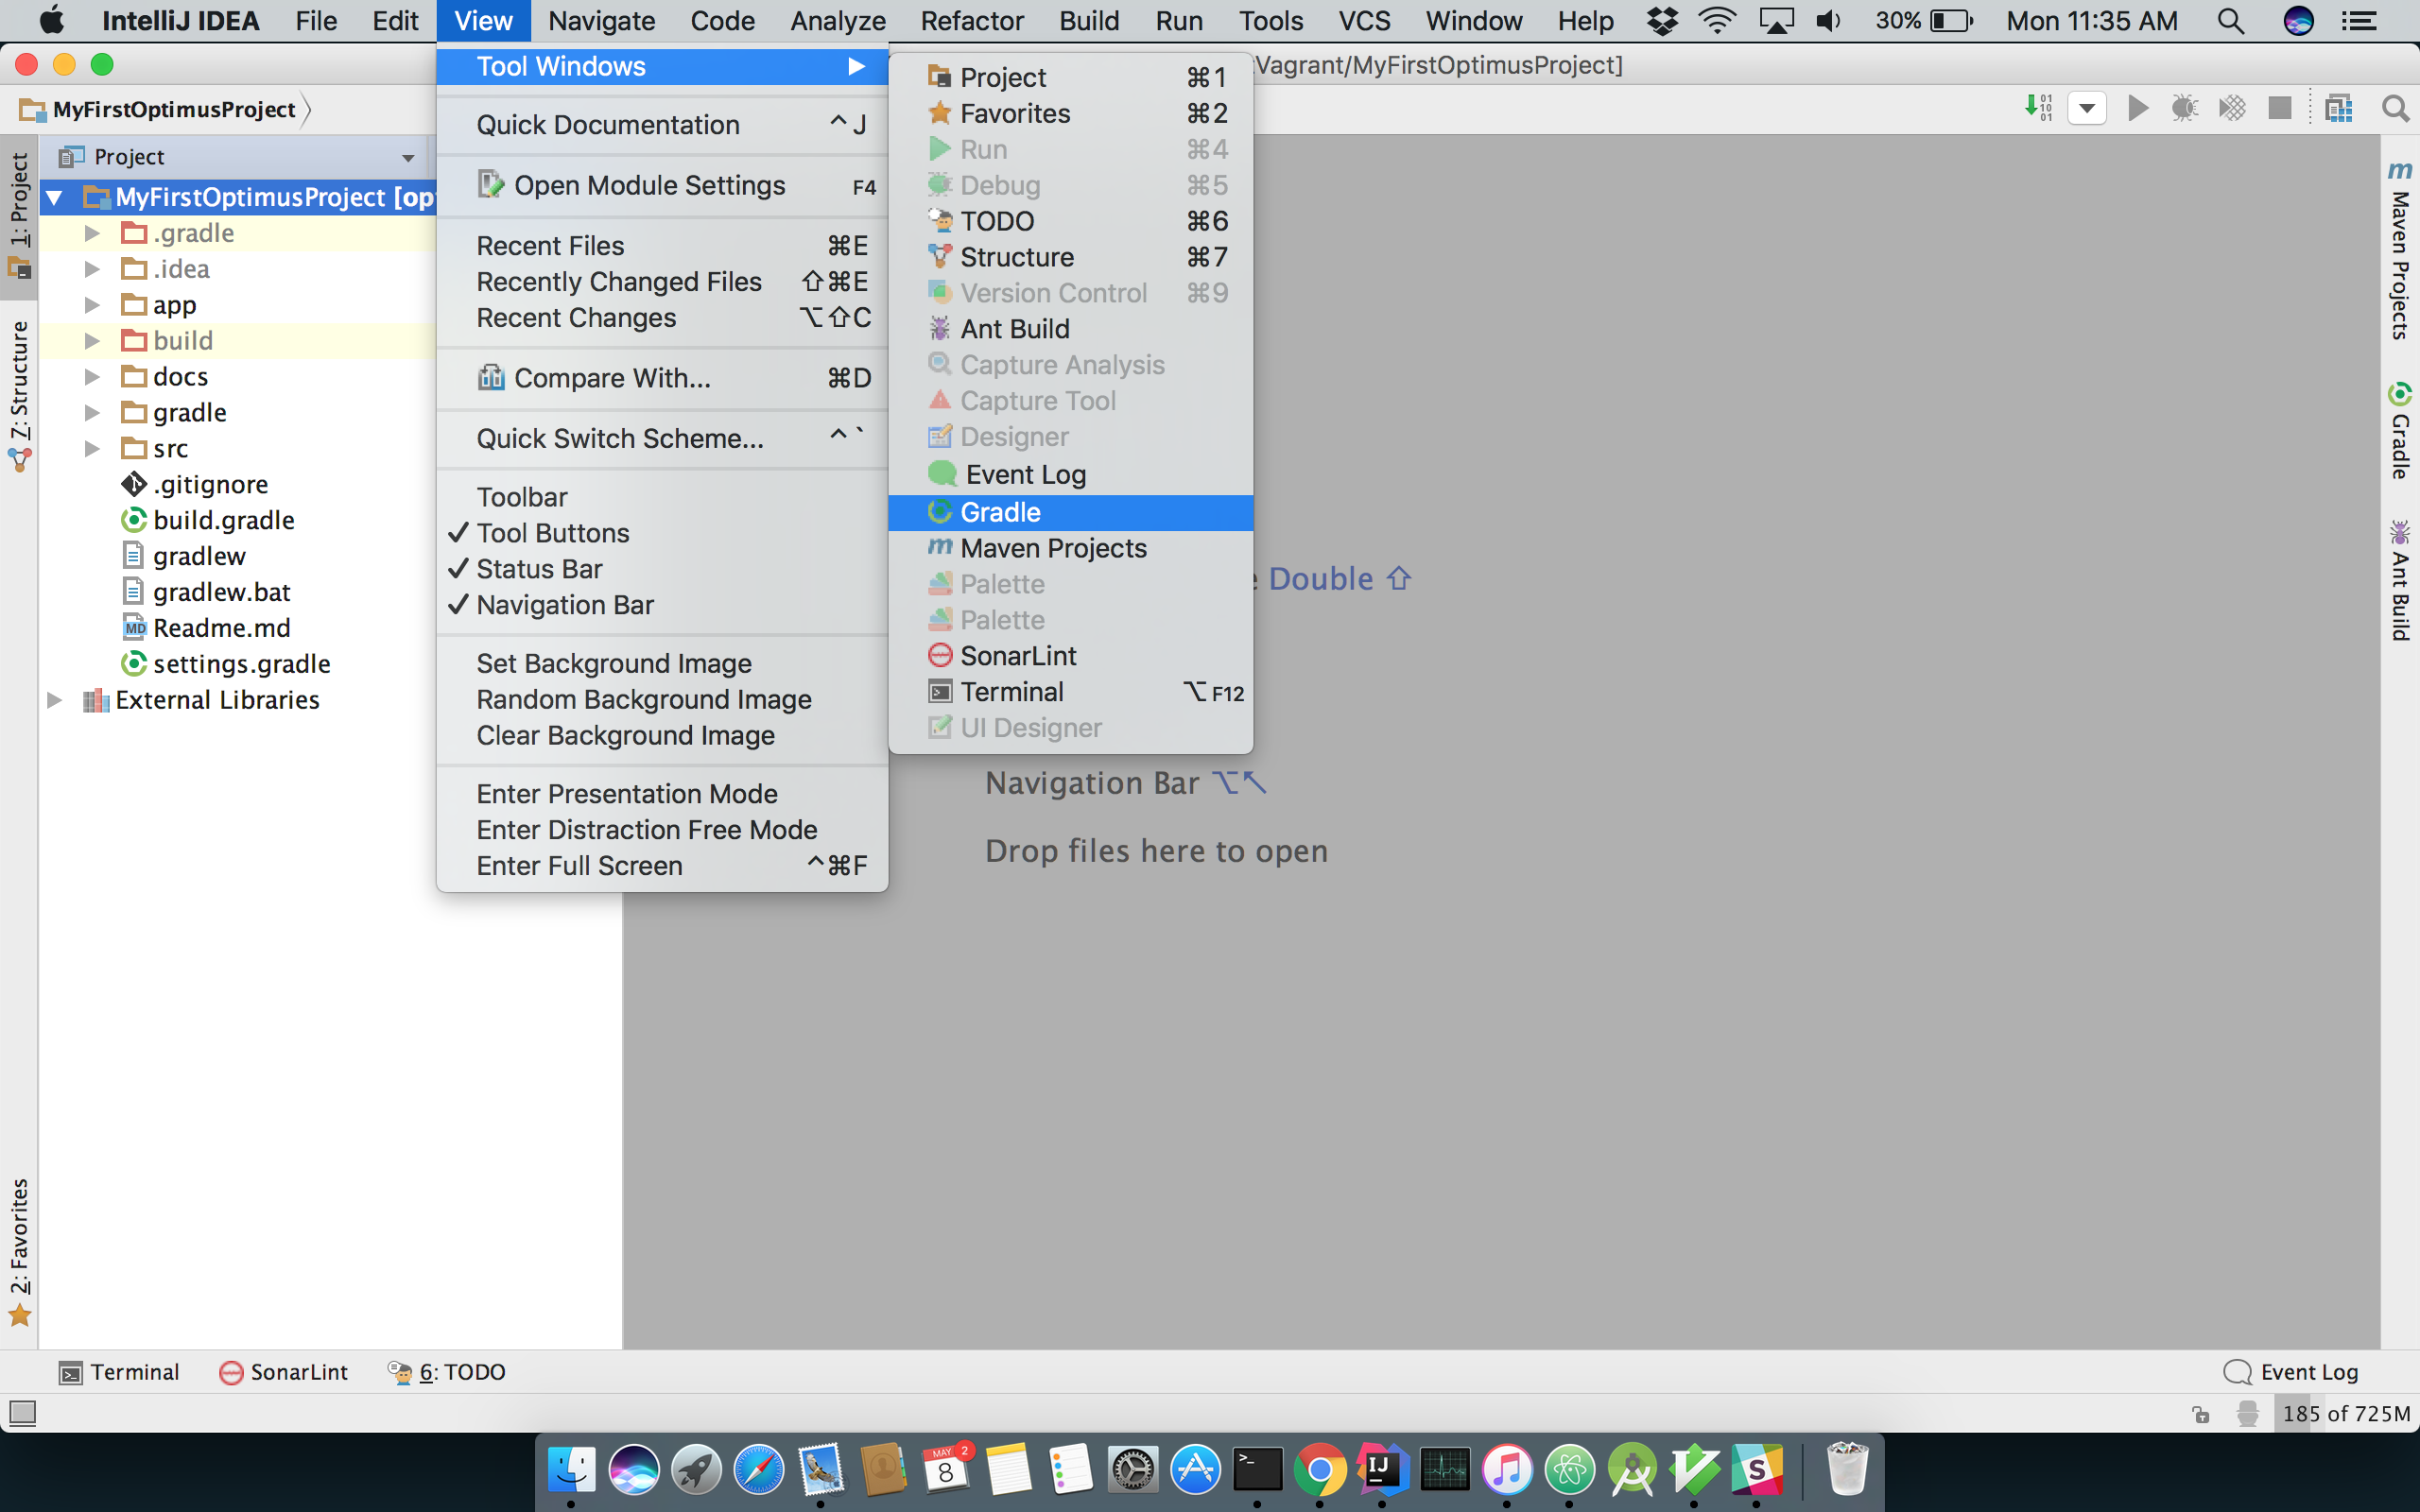Toggle tool window bars corner icon
The height and width of the screenshot is (1512, 2420).
22,1413
